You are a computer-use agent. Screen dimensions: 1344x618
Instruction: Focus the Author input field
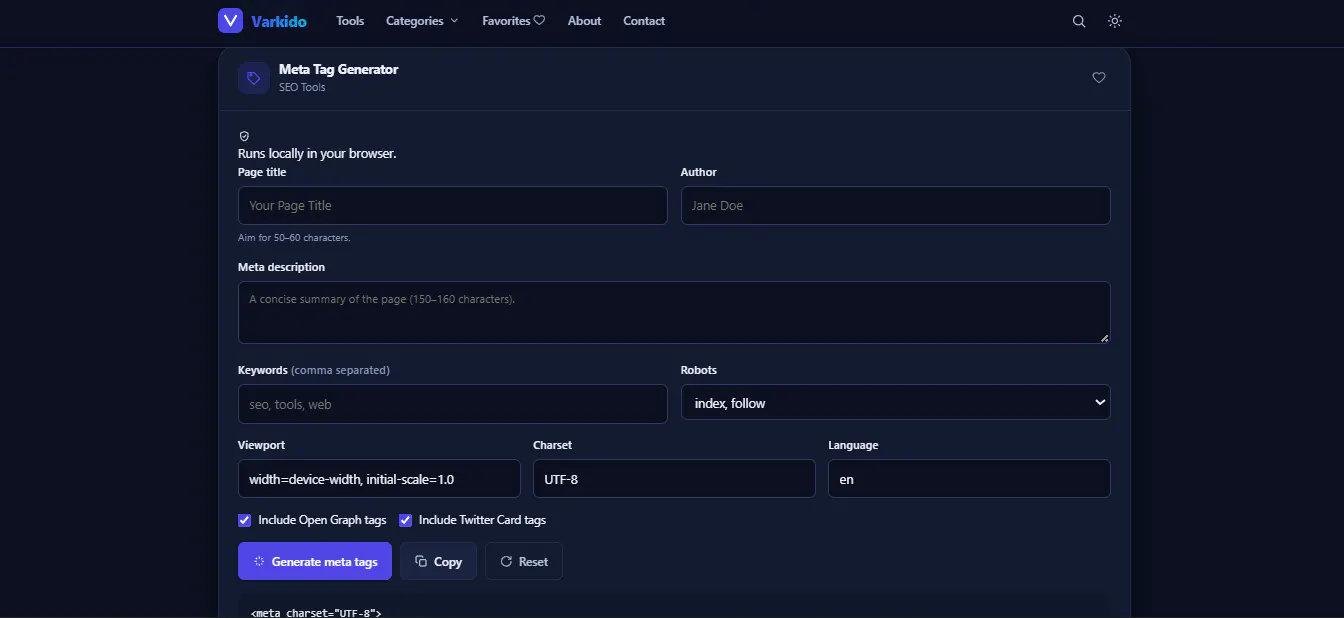895,205
